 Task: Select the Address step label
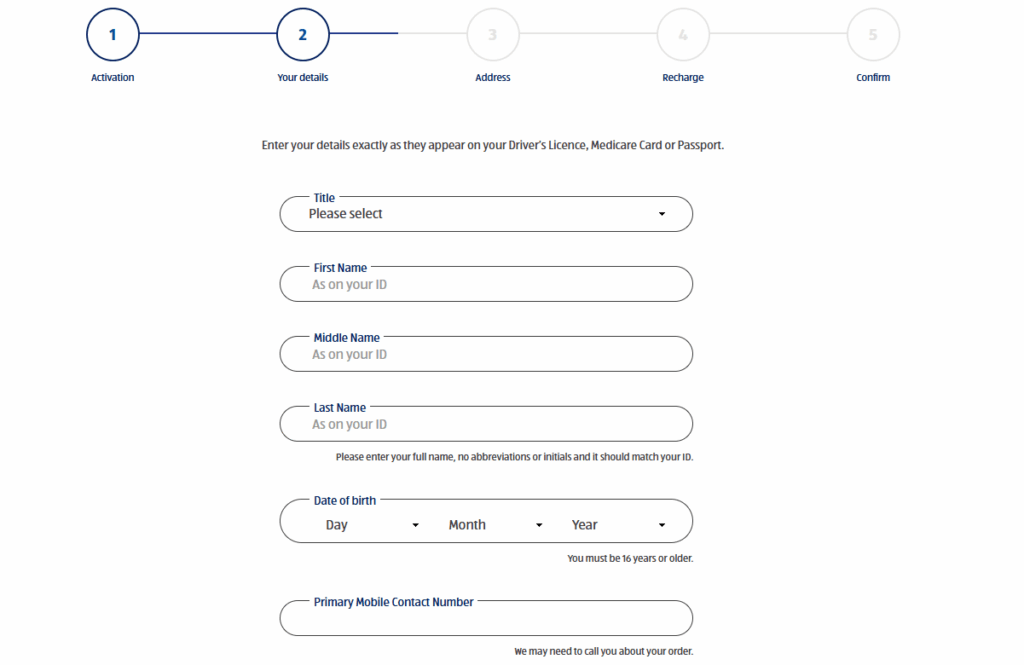pyautogui.click(x=492, y=77)
